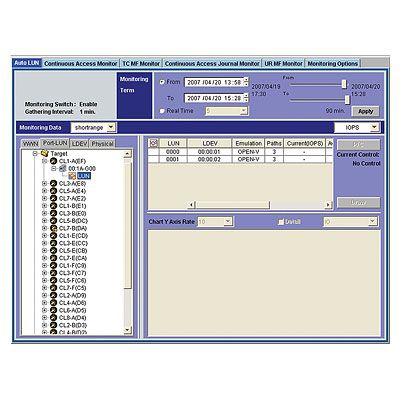Expand the CL5-A(E4) tree node
Image resolution: width=400 pixels, height=400 pixels.
(x=44, y=191)
